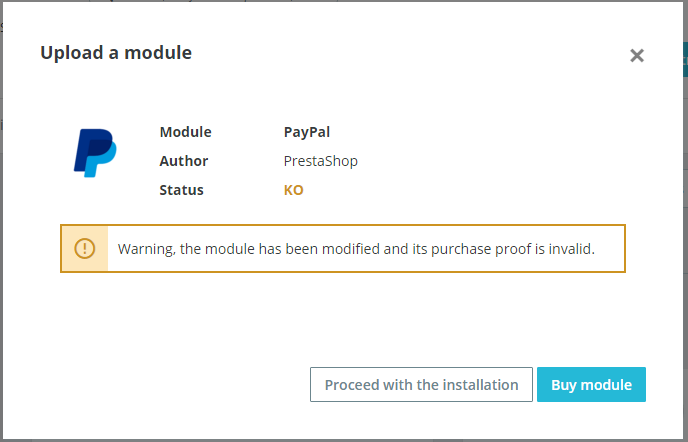Click the word 'invalid' ending the warning
The height and width of the screenshot is (442, 688).
coord(571,249)
